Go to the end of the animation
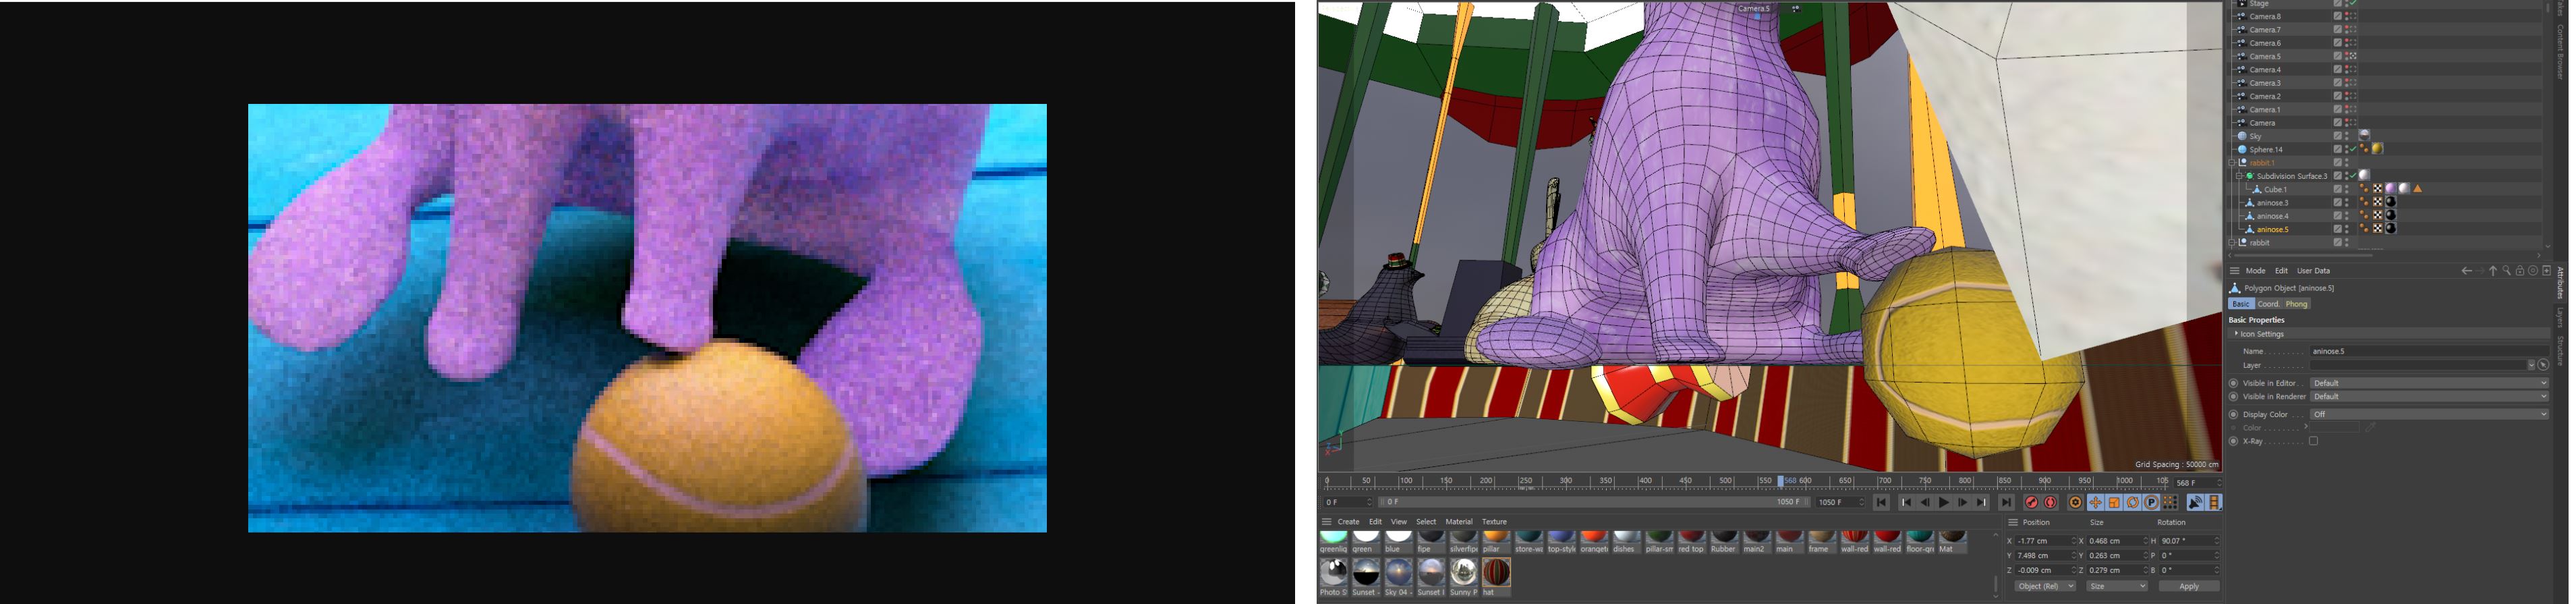The image size is (2576, 604). 2006,503
